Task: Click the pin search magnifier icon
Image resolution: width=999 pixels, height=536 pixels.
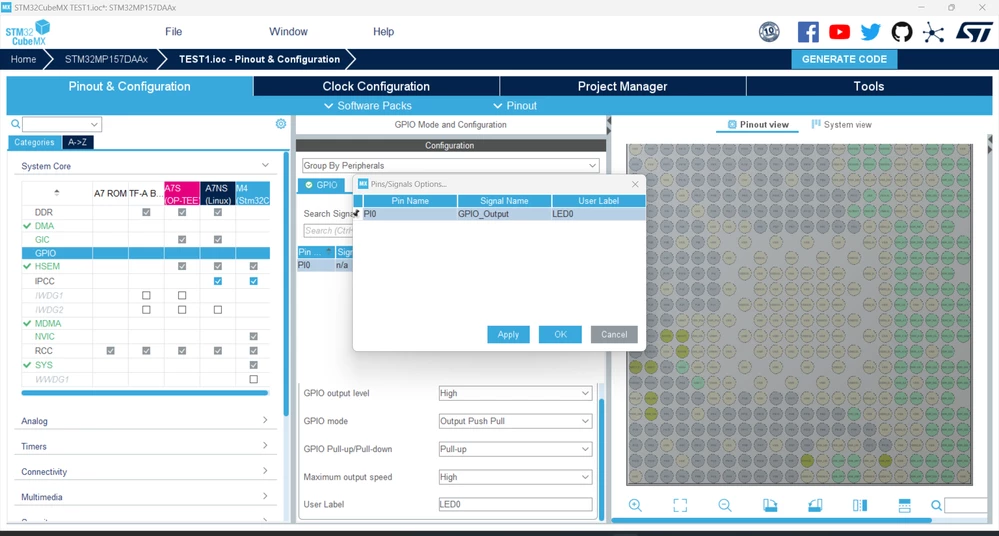Action: click(x=936, y=505)
